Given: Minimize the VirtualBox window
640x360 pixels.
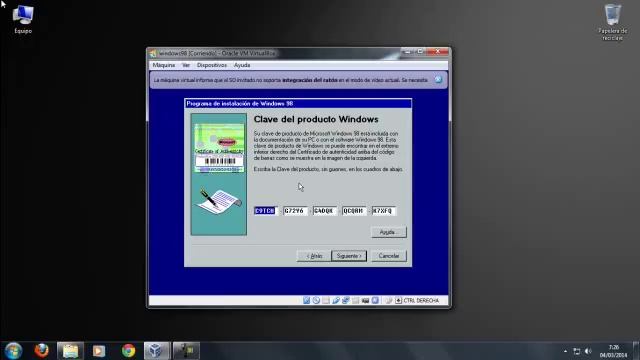Looking at the screenshot, I should point(407,51).
